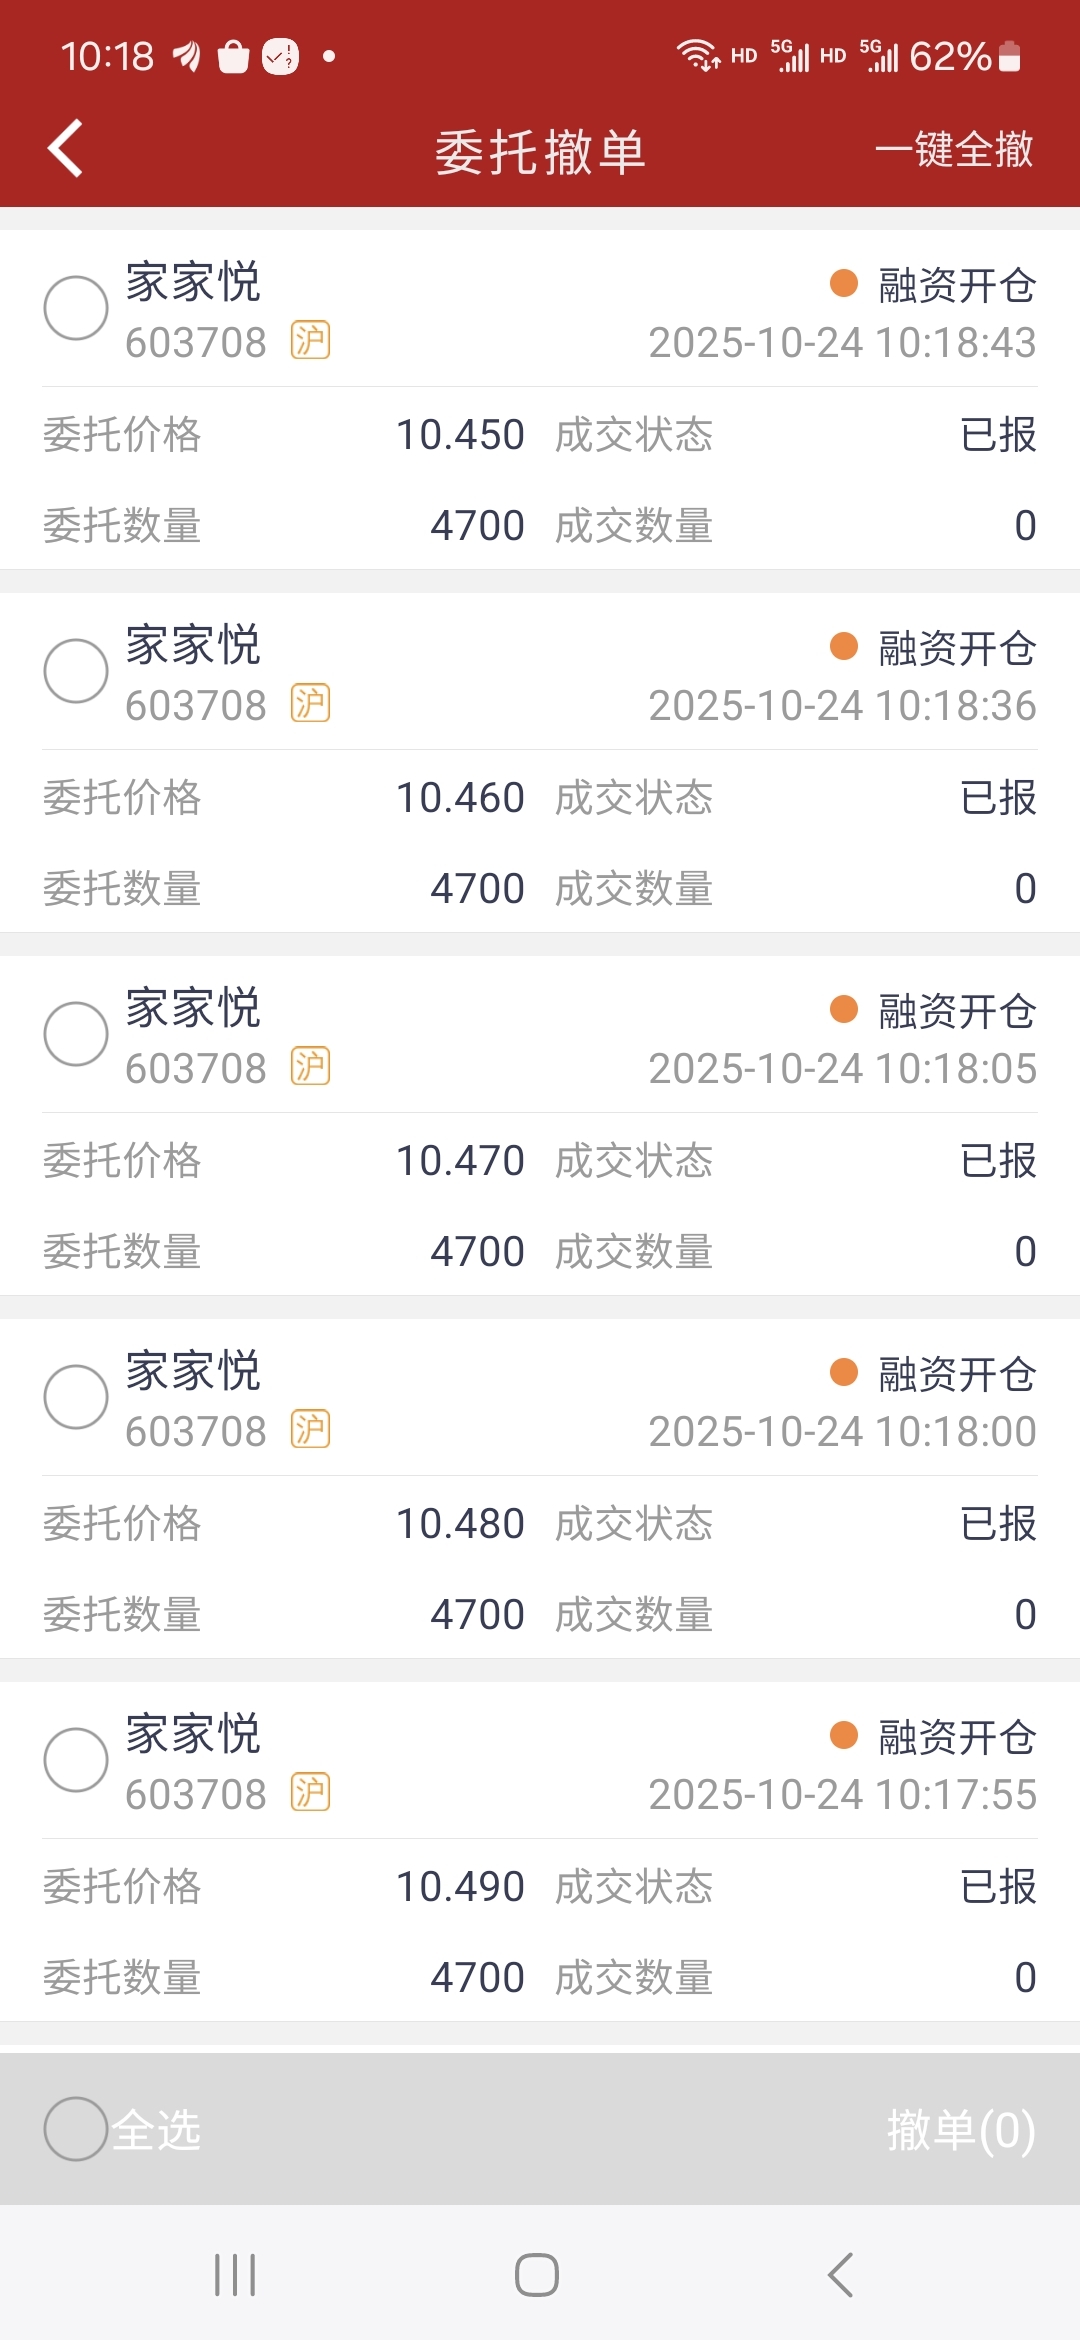
Task: Select the order placed at 10:17:55
Action: coord(76,1760)
